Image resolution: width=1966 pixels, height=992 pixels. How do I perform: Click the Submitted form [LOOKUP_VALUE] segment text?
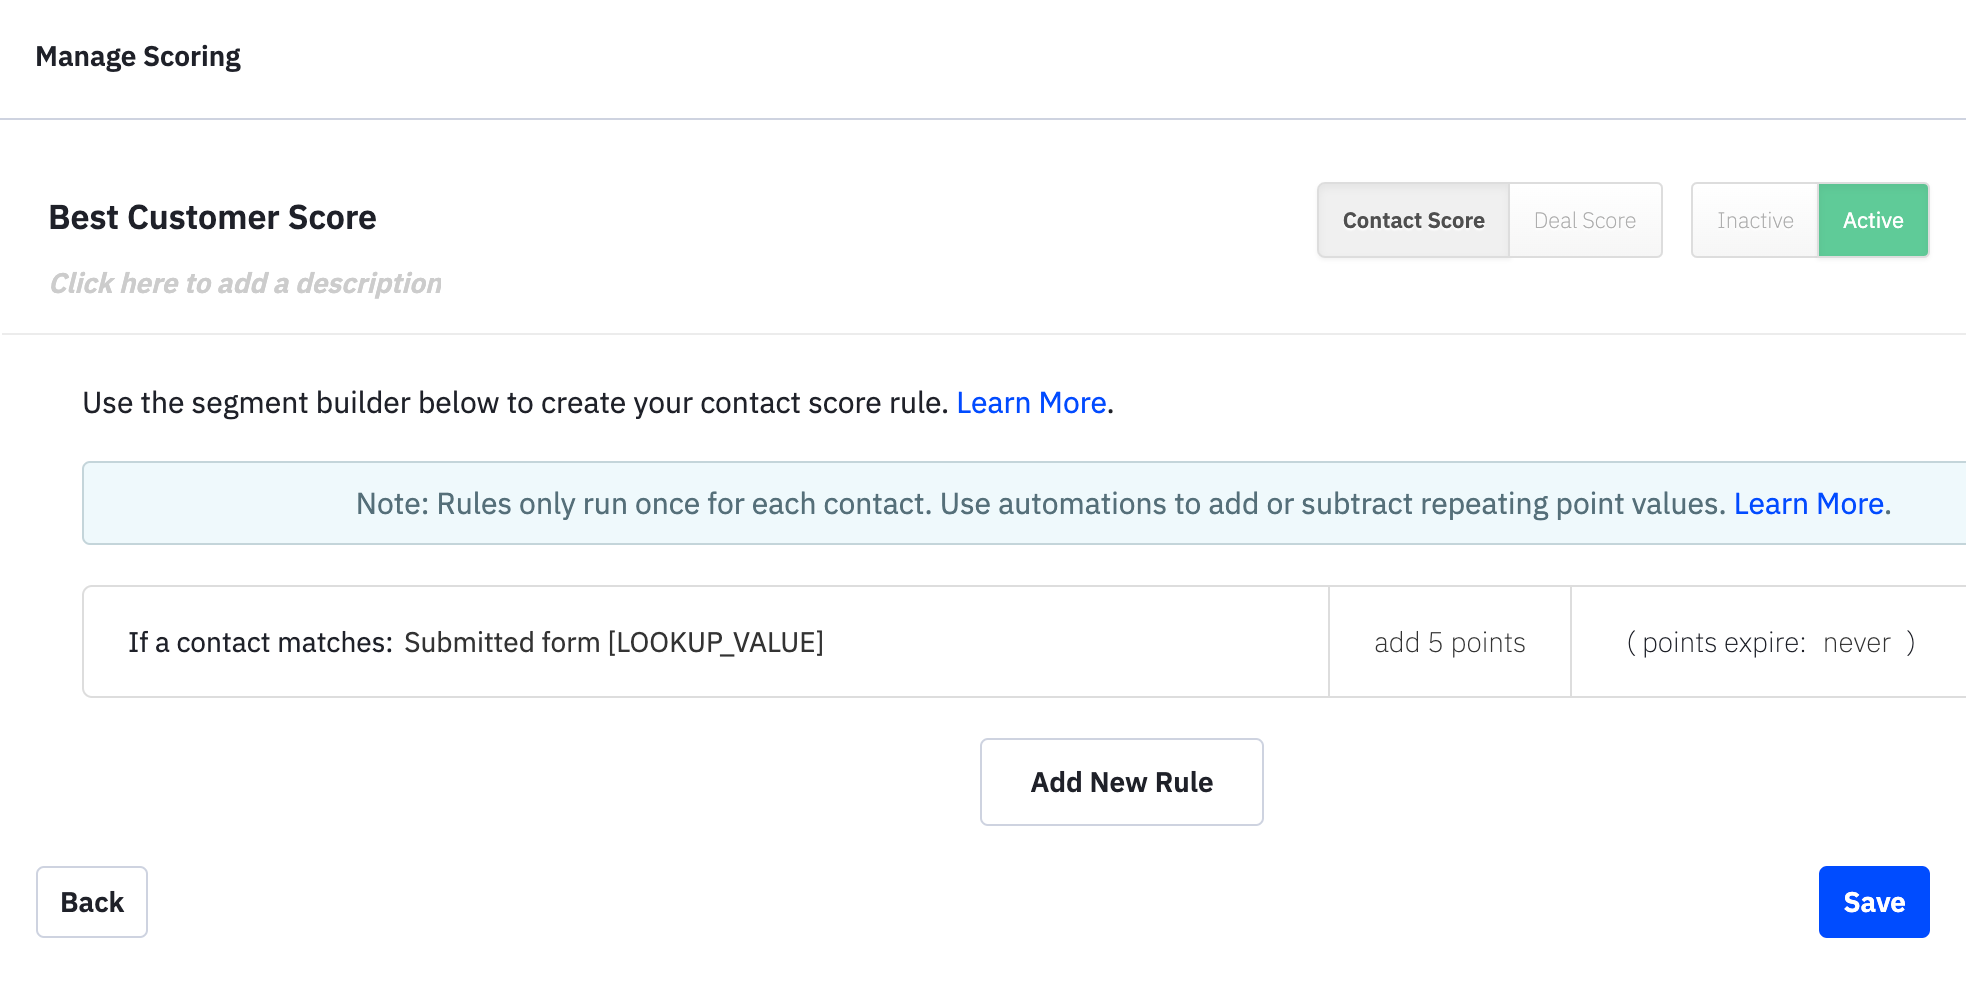614,642
